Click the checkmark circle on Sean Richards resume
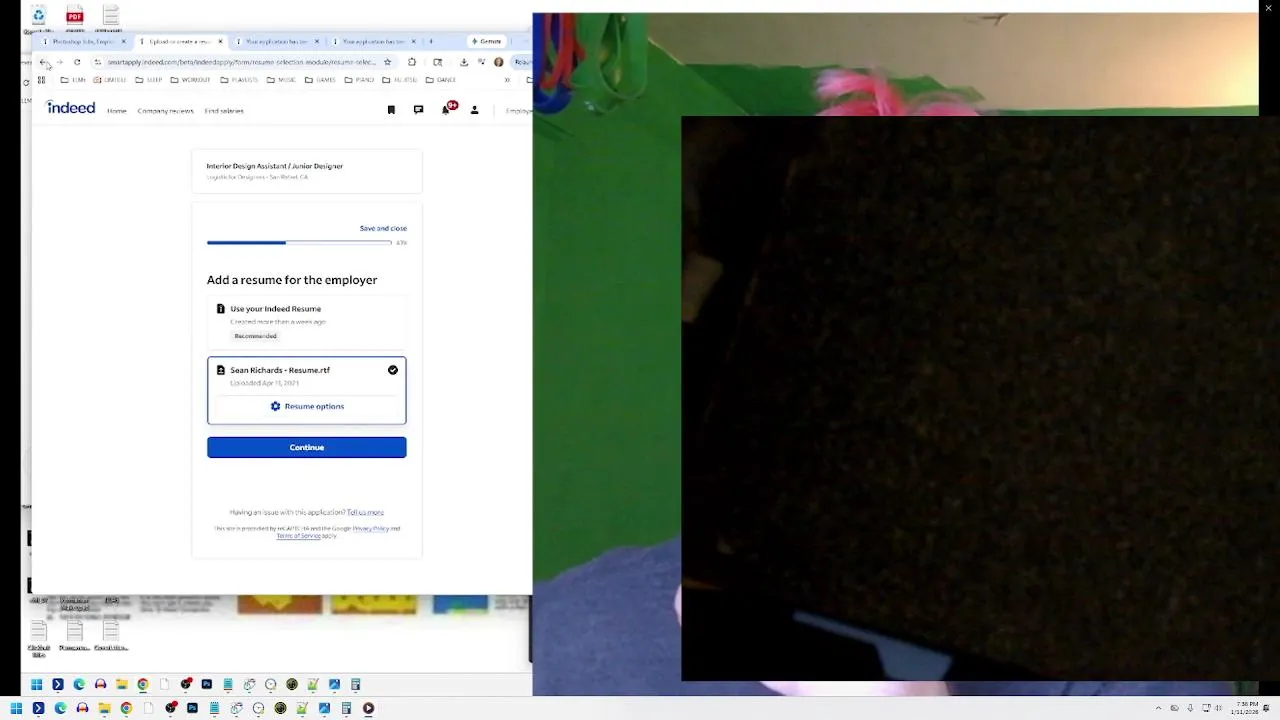The width and height of the screenshot is (1280, 720). tap(393, 370)
